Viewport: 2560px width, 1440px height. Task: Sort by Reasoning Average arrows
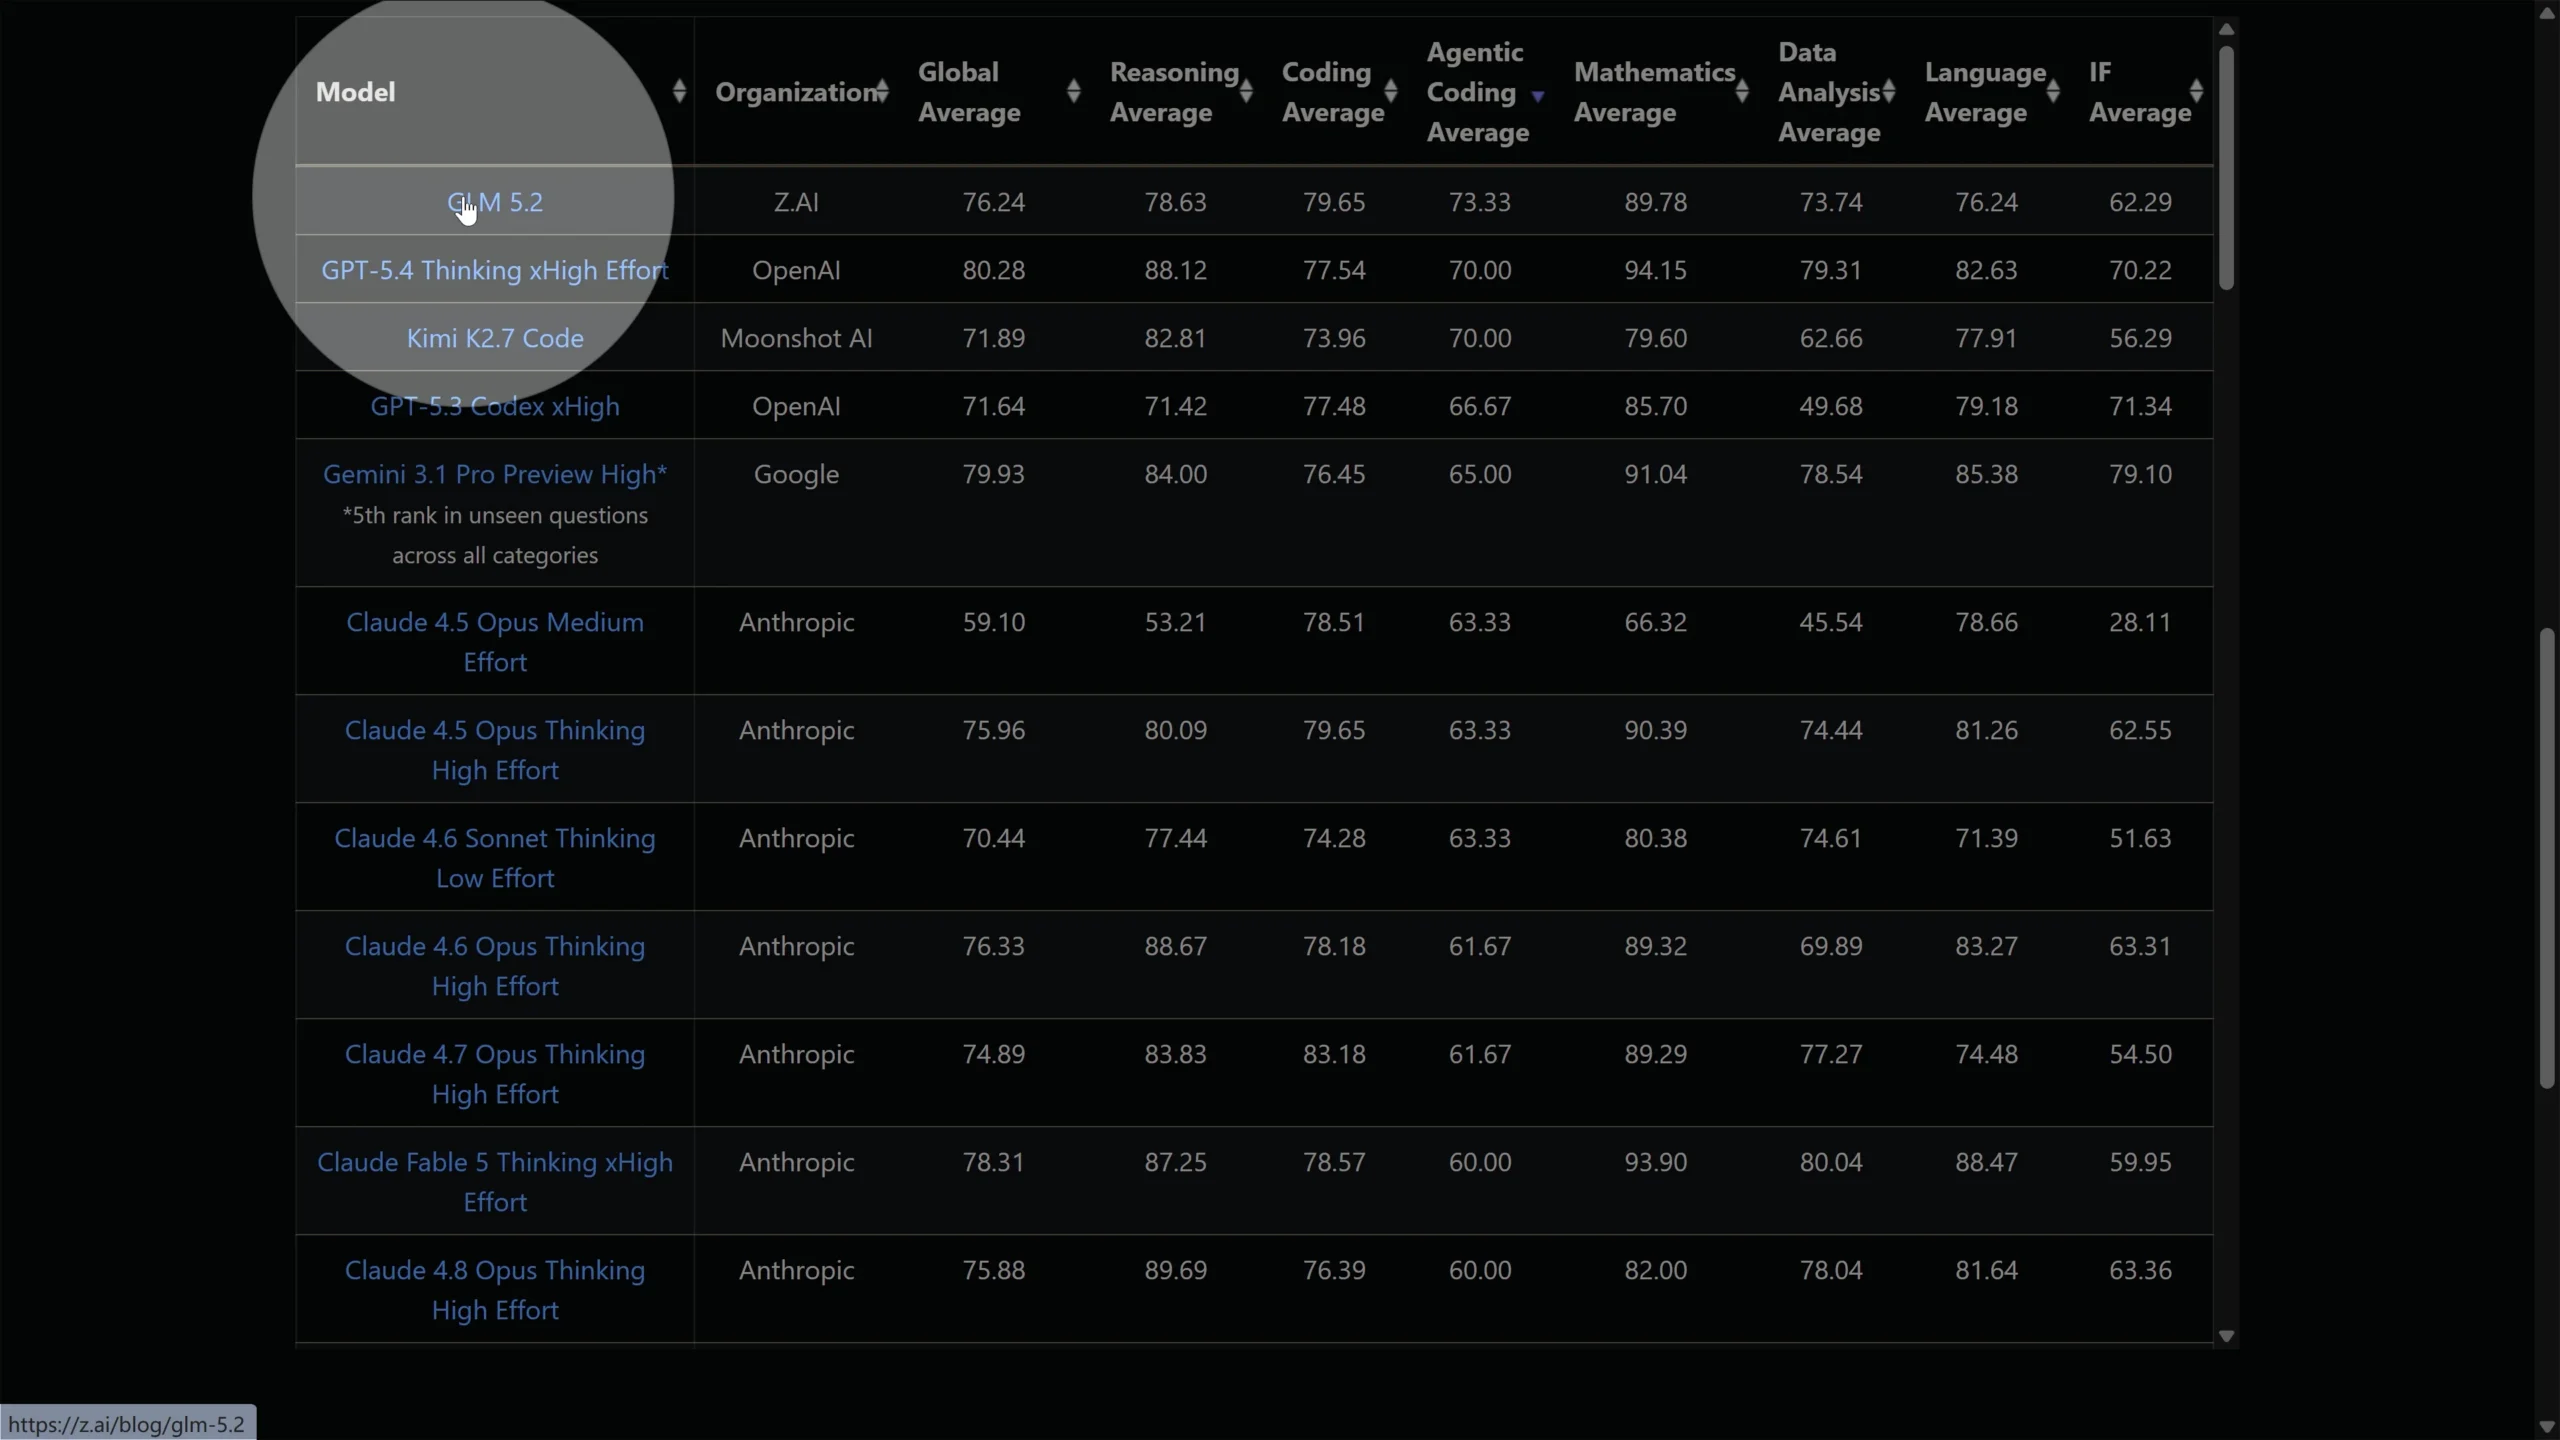pos(1246,91)
